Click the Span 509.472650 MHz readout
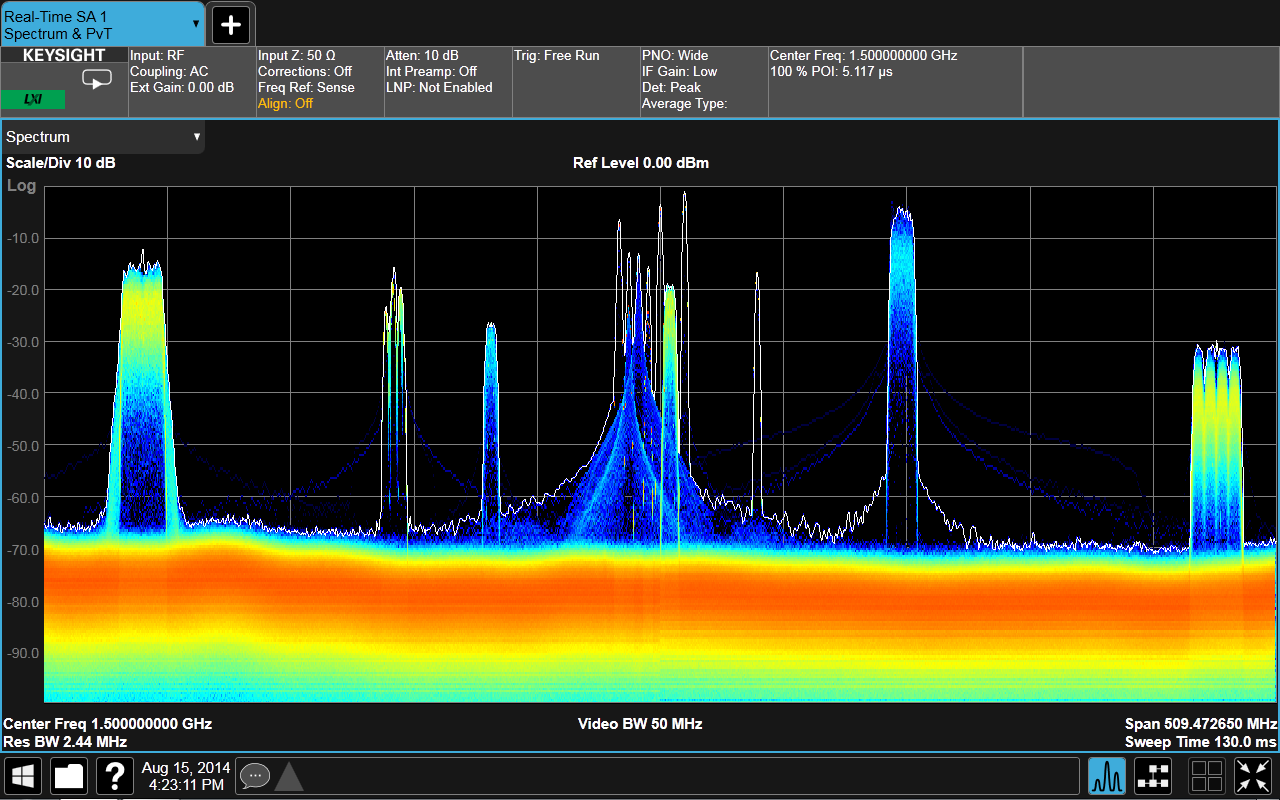 (1200, 724)
